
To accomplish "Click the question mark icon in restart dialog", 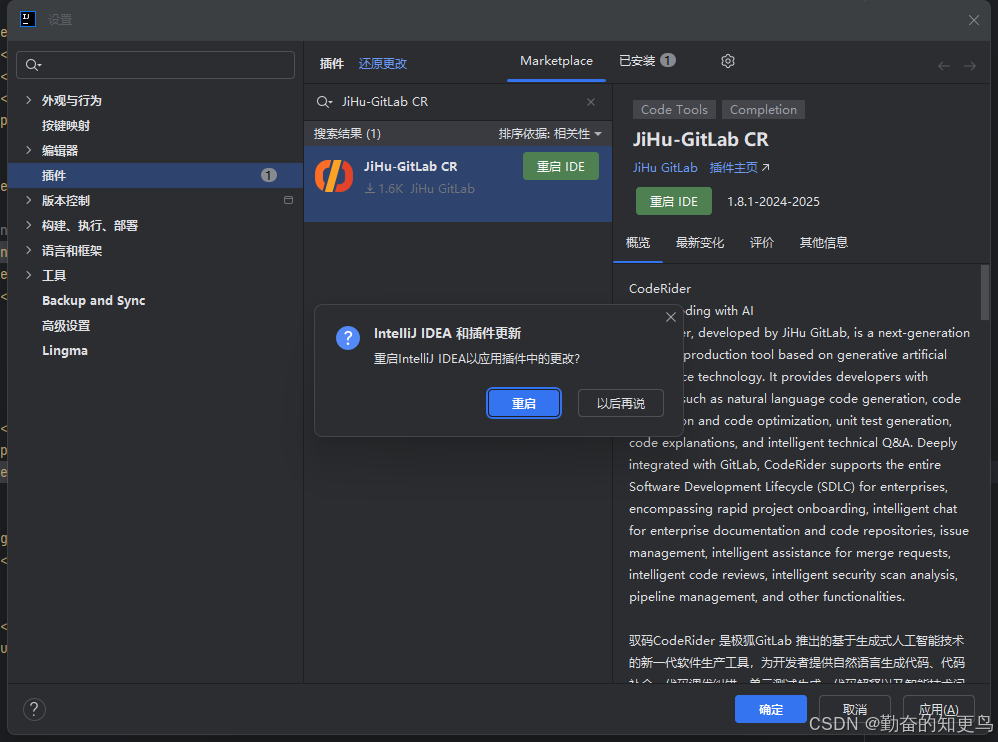I will 348,338.
